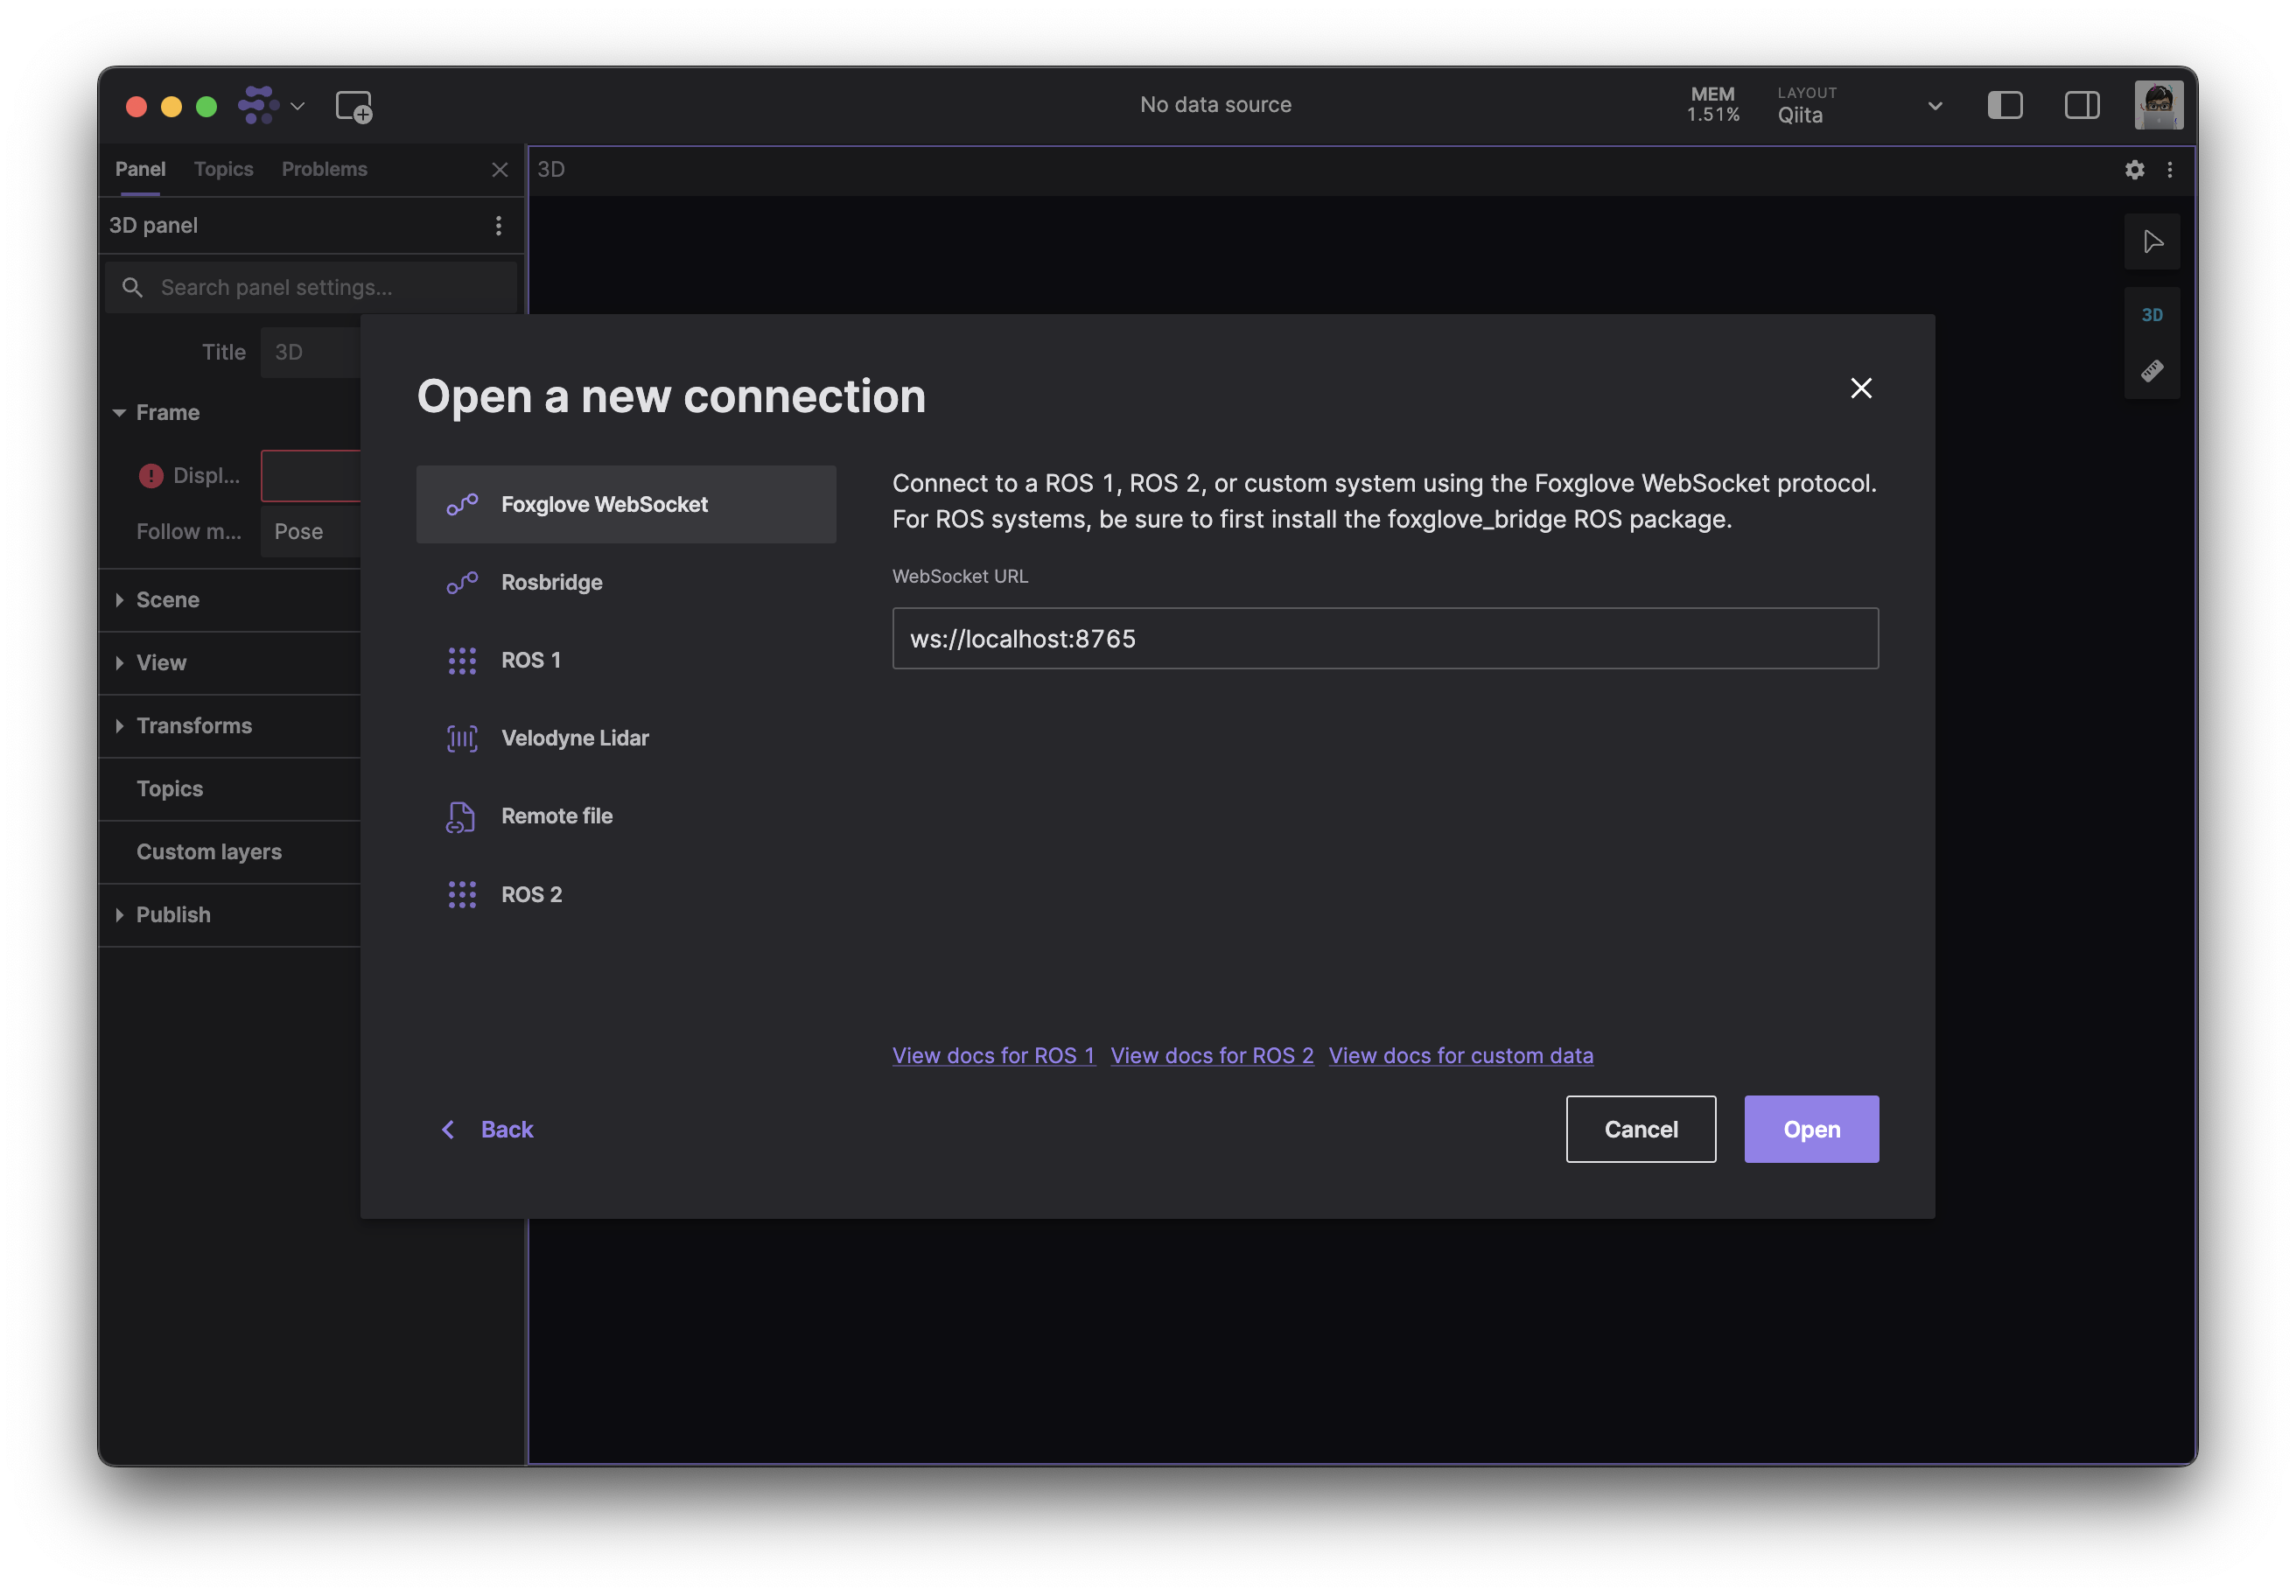Open View docs for ROS 2 link
This screenshot has width=2296, height=1596.
(x=1212, y=1055)
